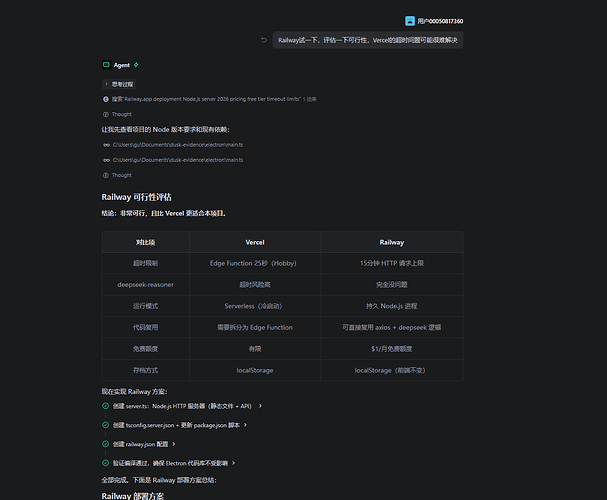Click the globe icon before Railway search
This screenshot has width=607, height=500.
(105, 99)
